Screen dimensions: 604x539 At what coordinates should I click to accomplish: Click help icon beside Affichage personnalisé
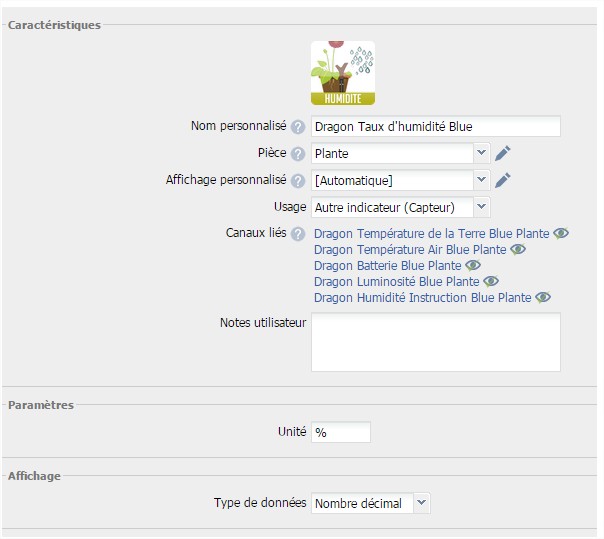297,181
